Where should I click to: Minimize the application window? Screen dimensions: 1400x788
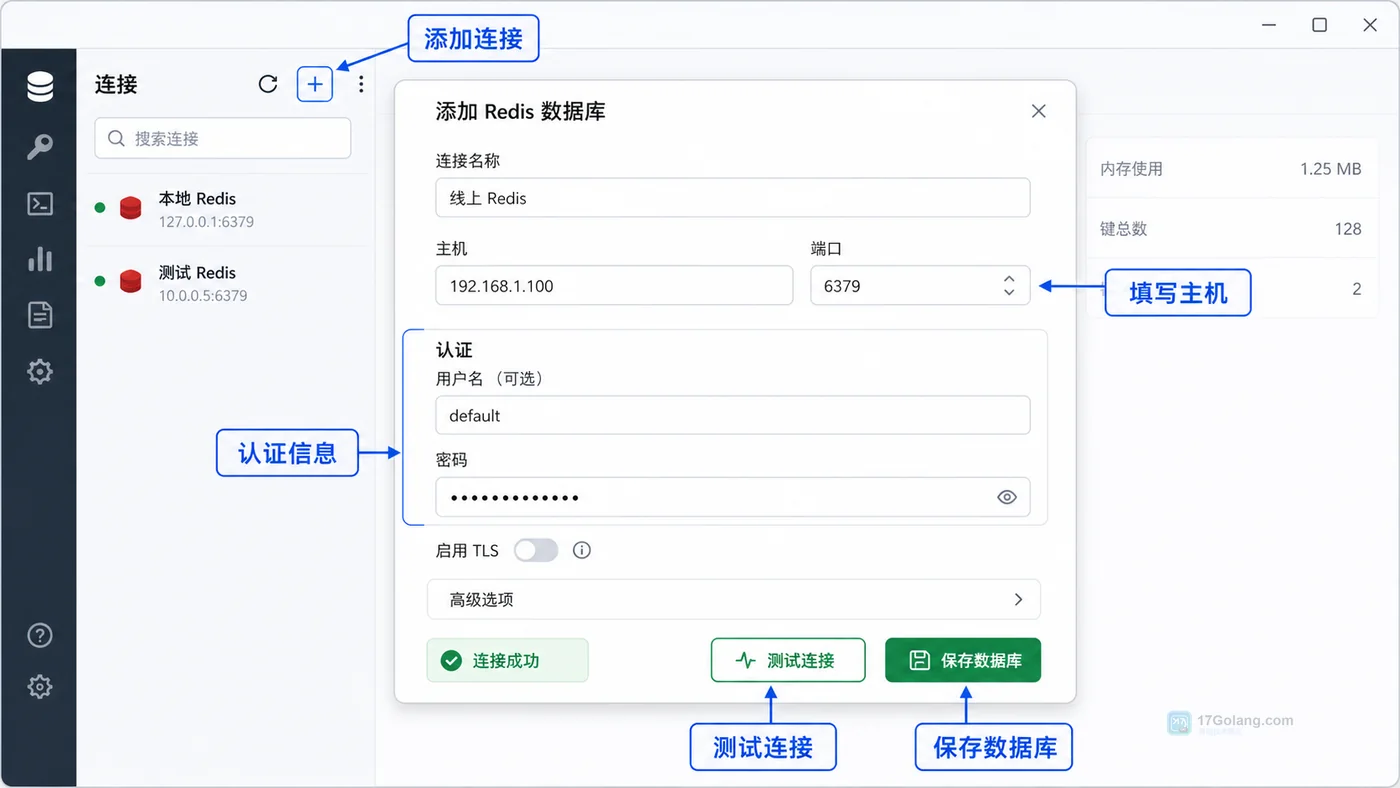click(x=1269, y=25)
